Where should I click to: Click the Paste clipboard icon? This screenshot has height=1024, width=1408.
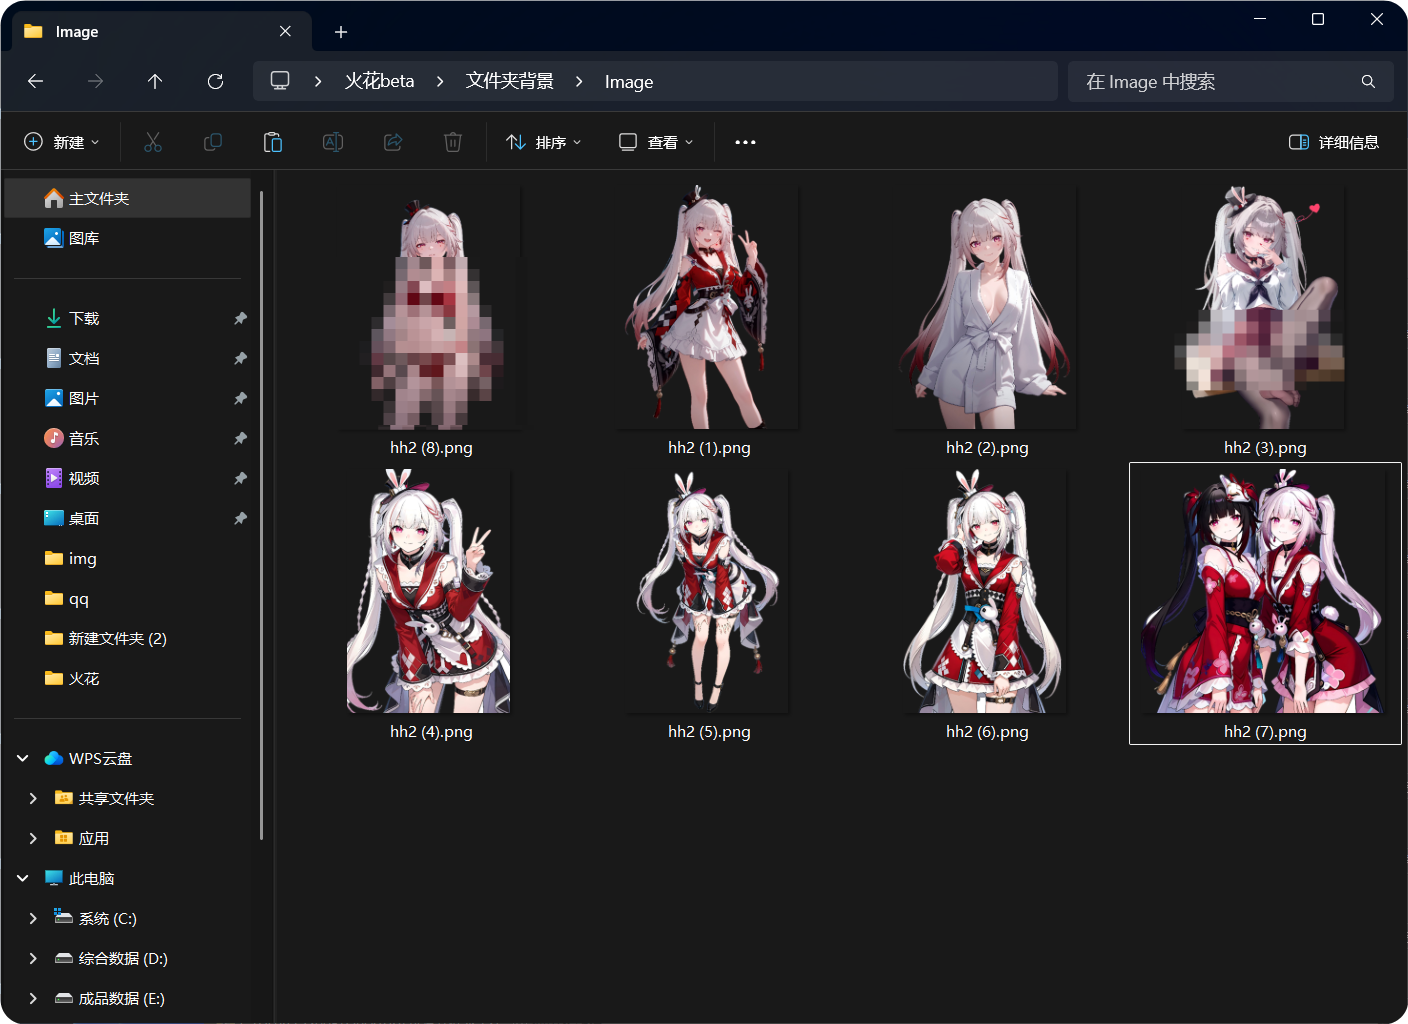pos(273,142)
